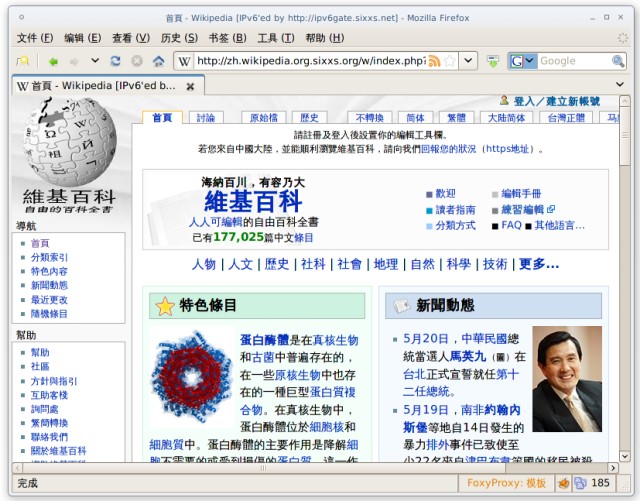Click the search magnifier icon
This screenshot has width=640, height=501.
[618, 61]
